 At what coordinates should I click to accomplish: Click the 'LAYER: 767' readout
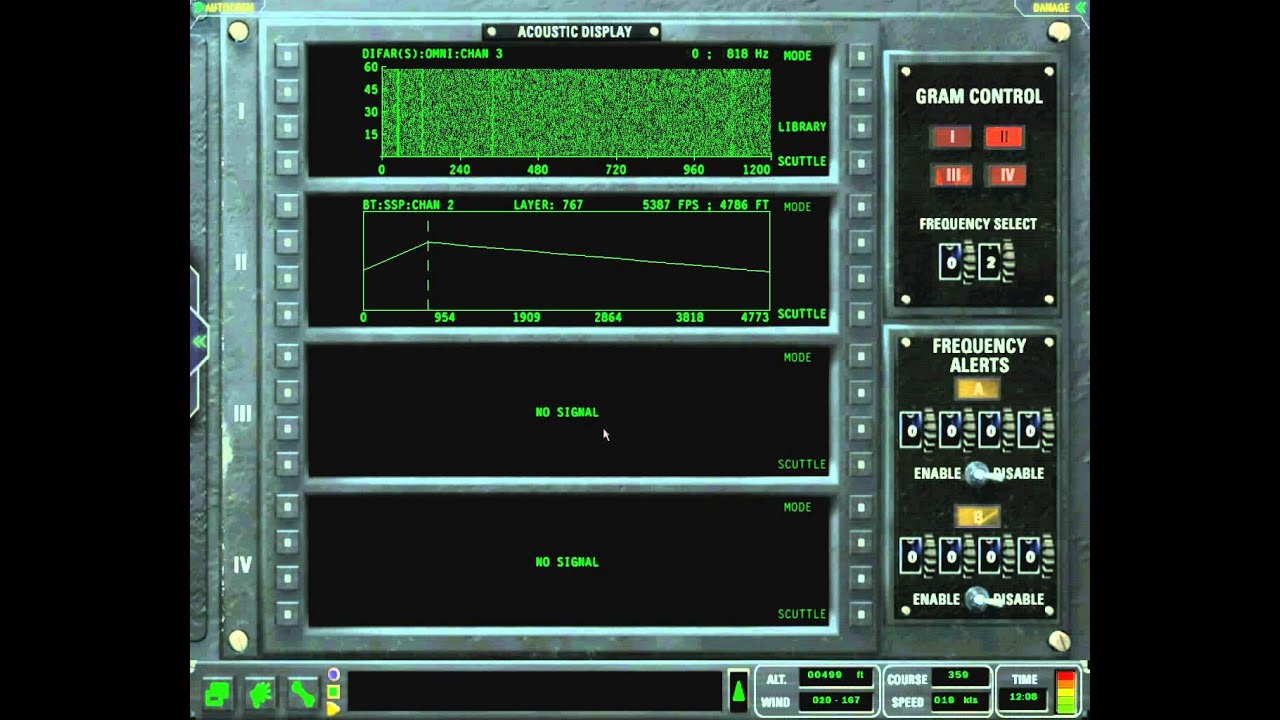tap(548, 205)
